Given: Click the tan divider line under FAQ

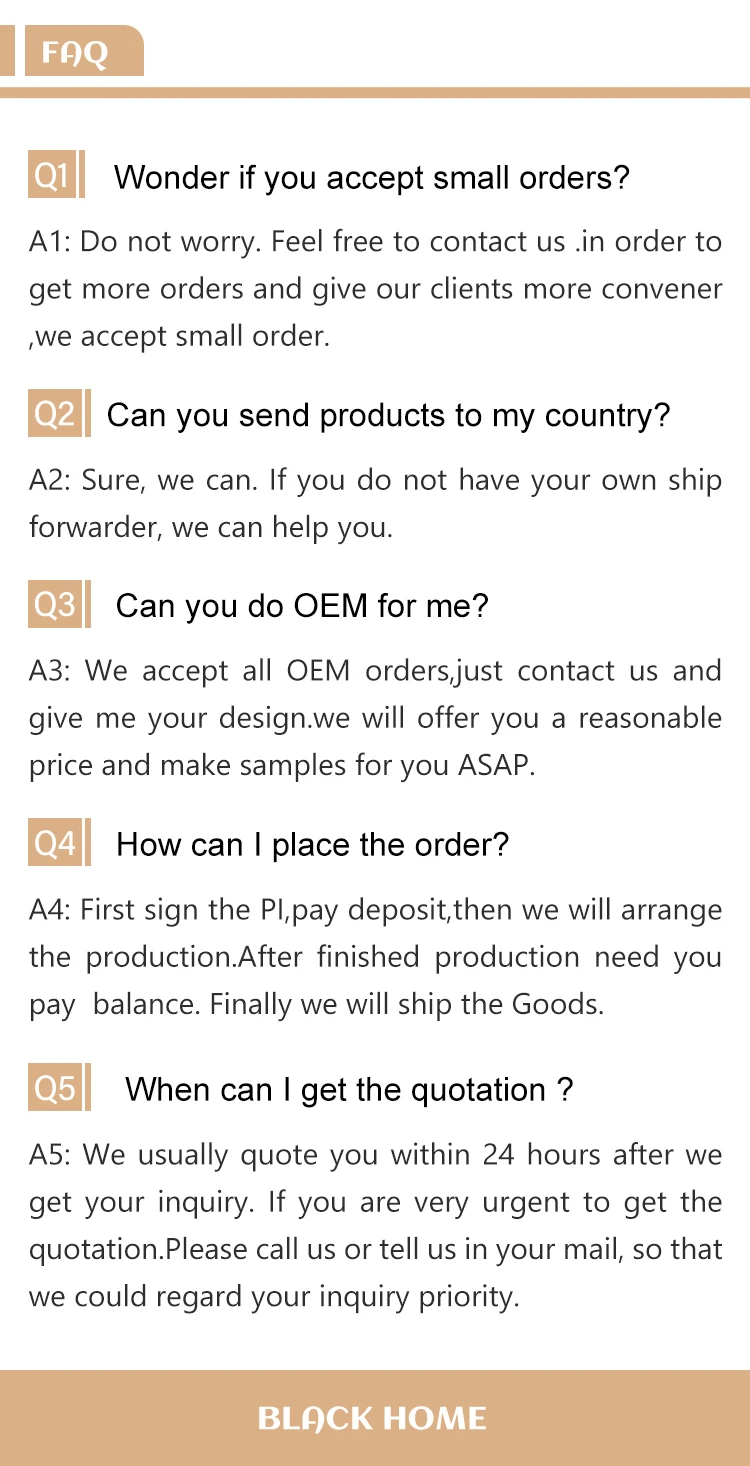Looking at the screenshot, I should point(375,92).
